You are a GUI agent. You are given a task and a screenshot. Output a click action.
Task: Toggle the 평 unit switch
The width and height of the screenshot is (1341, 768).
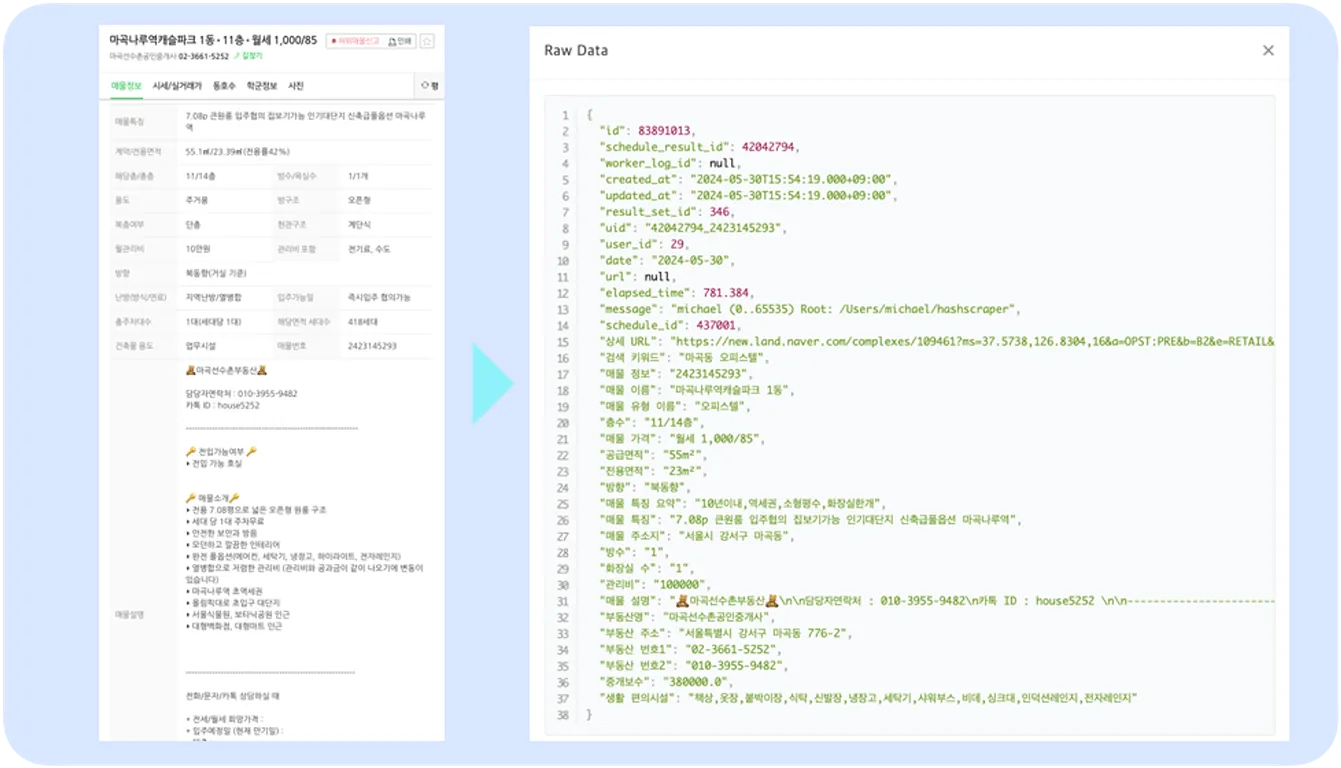[430, 86]
